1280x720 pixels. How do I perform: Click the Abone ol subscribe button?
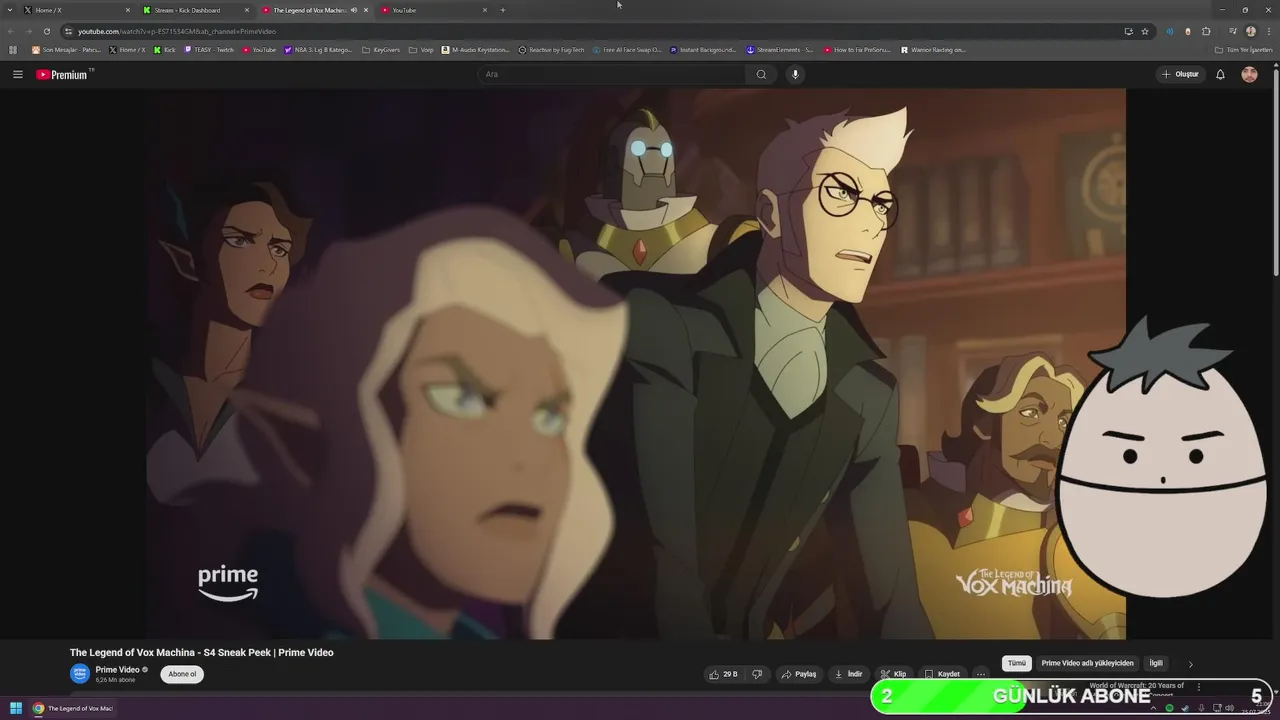click(x=182, y=674)
